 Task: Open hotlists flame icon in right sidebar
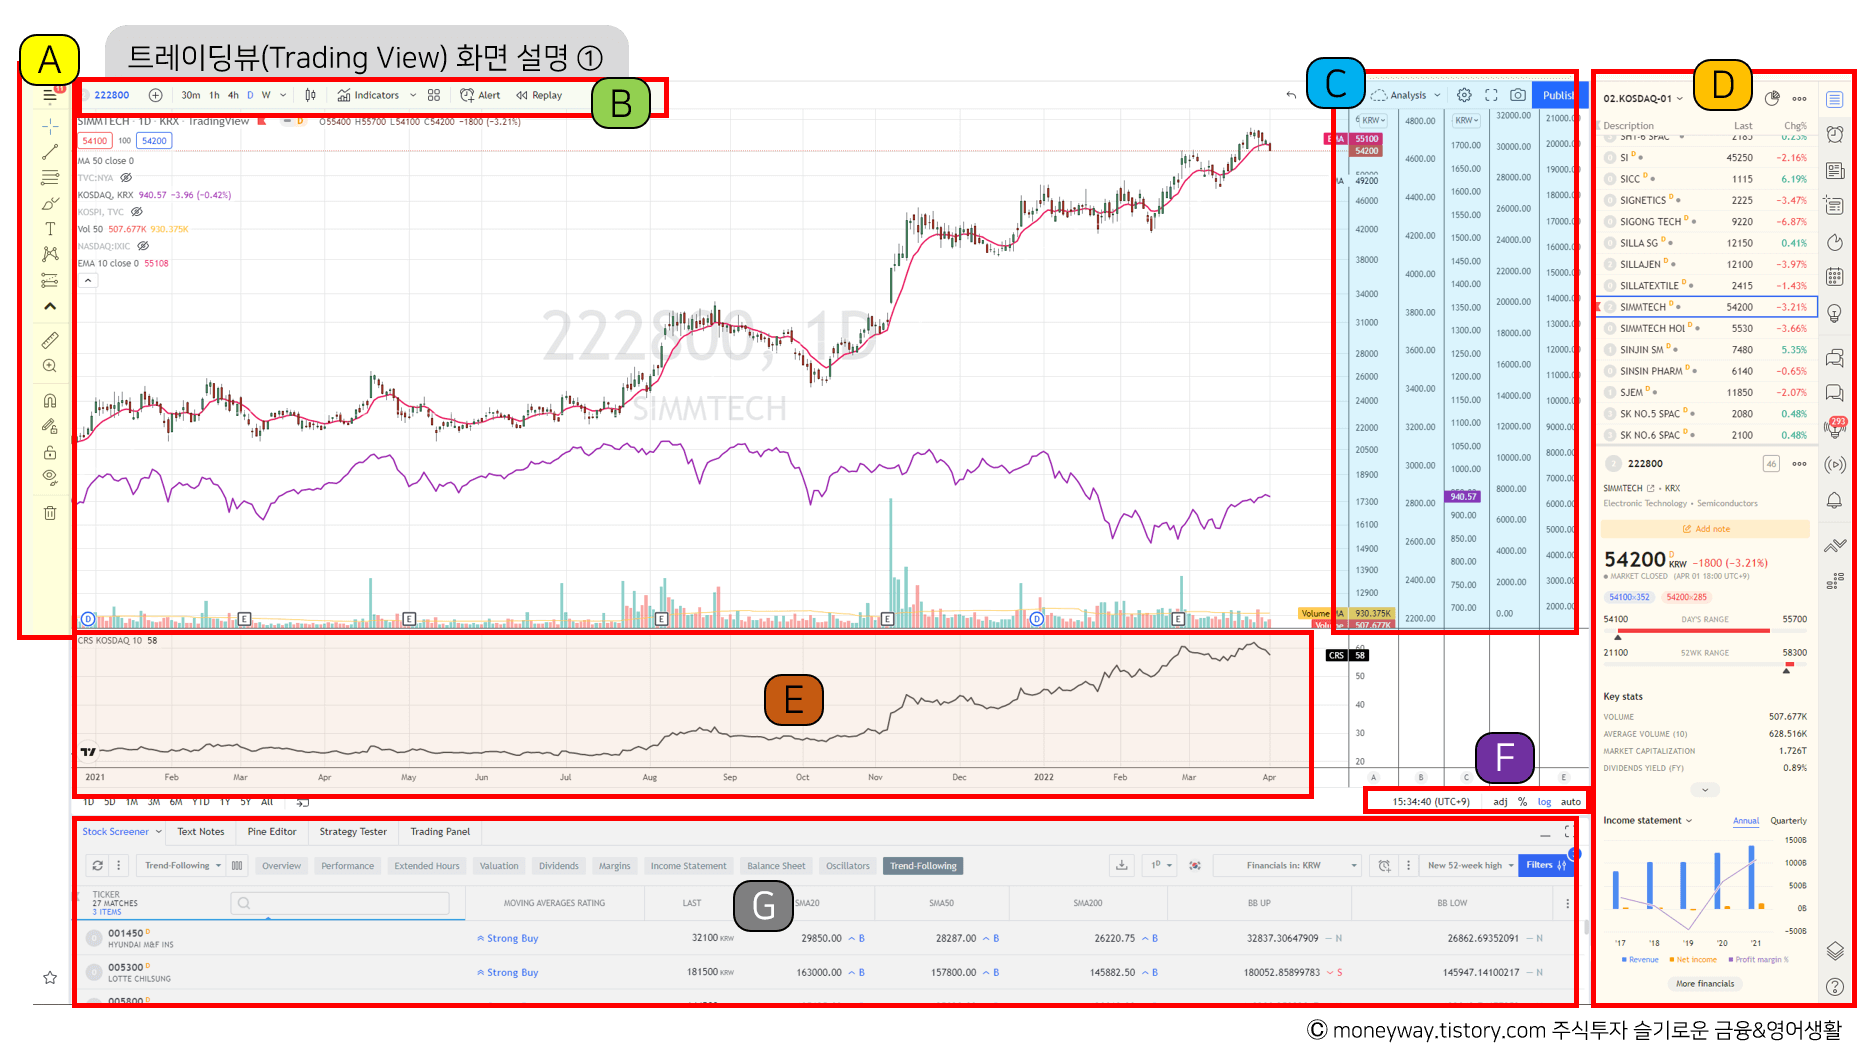point(1835,242)
